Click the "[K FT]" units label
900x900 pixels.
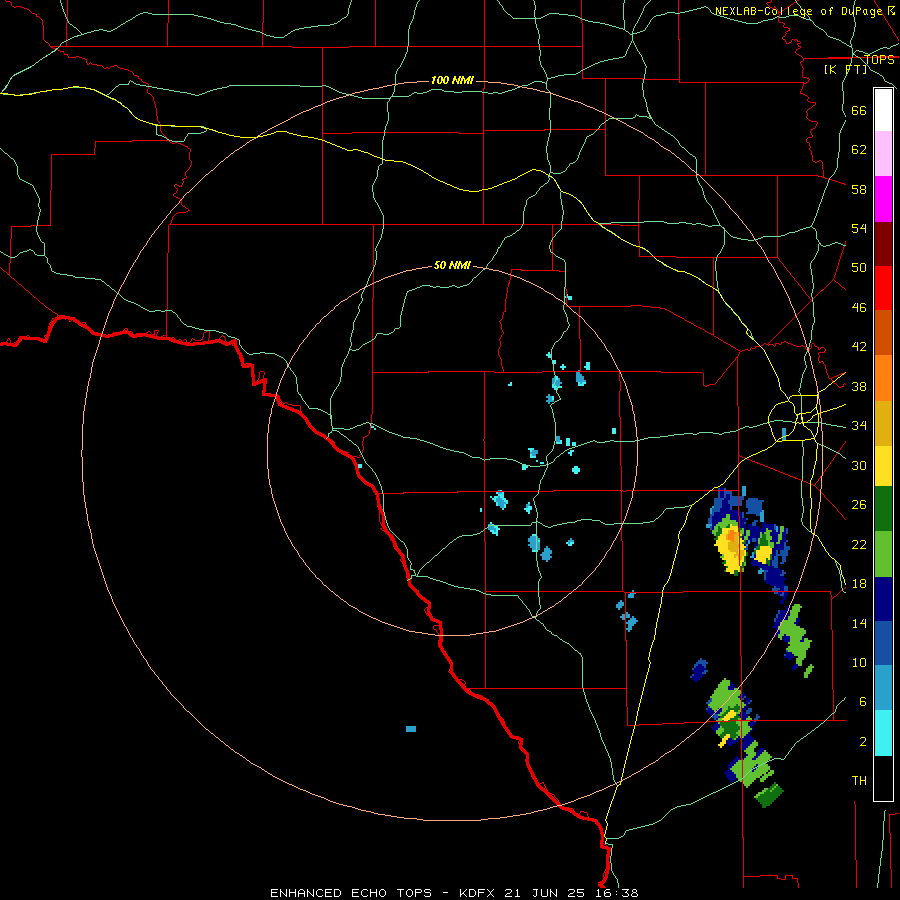[845, 69]
